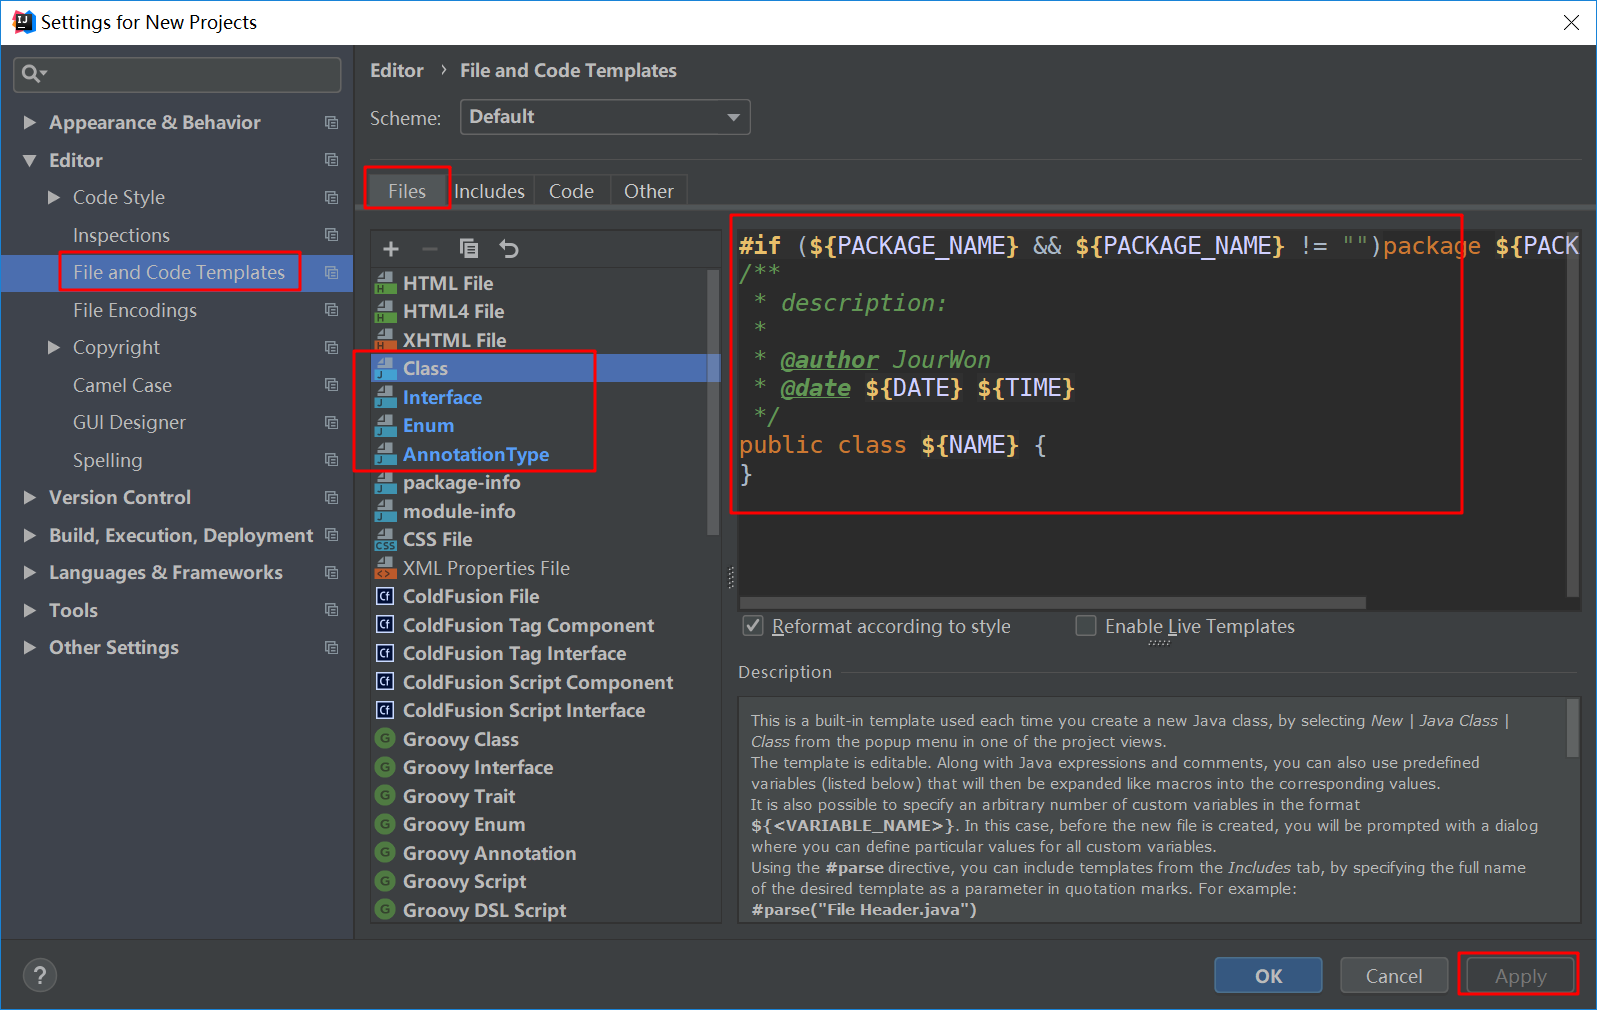Click the OK button
The width and height of the screenshot is (1597, 1010).
pyautogui.click(x=1268, y=975)
